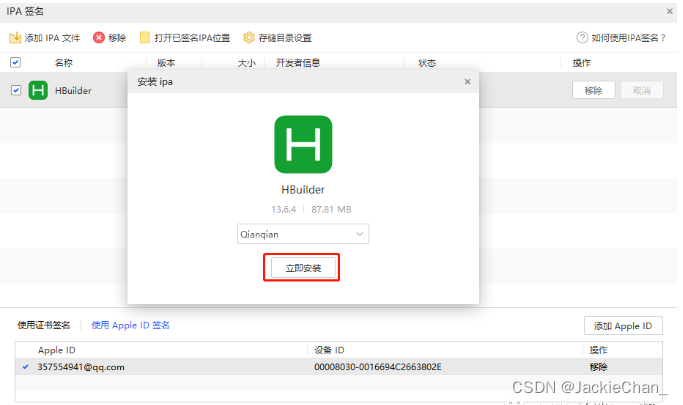The image size is (683, 405).
Task: Click the help question mark icon
Action: (582, 37)
